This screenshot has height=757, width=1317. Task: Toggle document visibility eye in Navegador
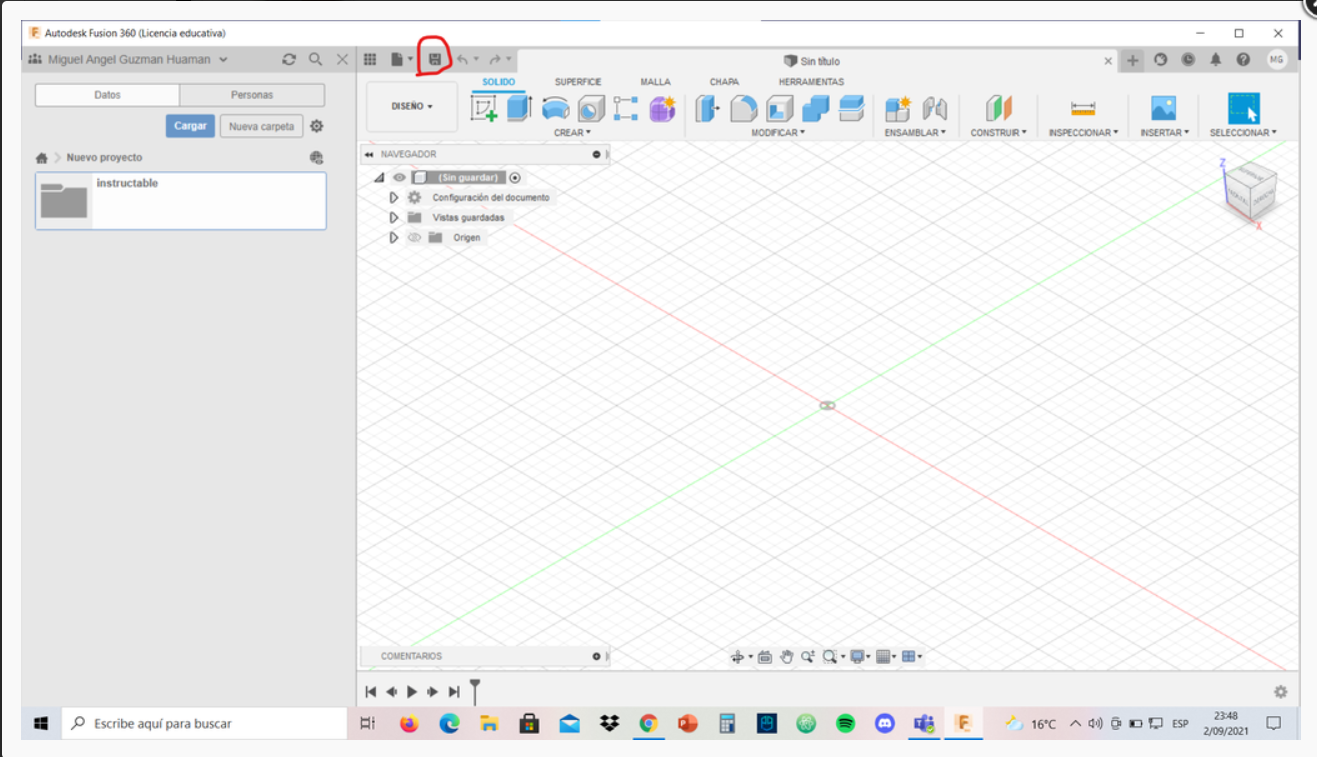401,177
